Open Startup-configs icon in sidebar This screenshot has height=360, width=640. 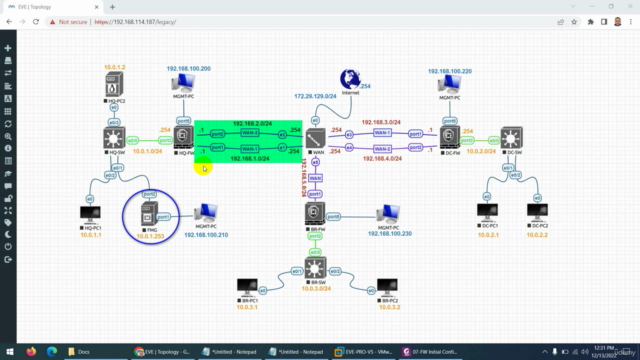pyautogui.click(x=8, y=86)
